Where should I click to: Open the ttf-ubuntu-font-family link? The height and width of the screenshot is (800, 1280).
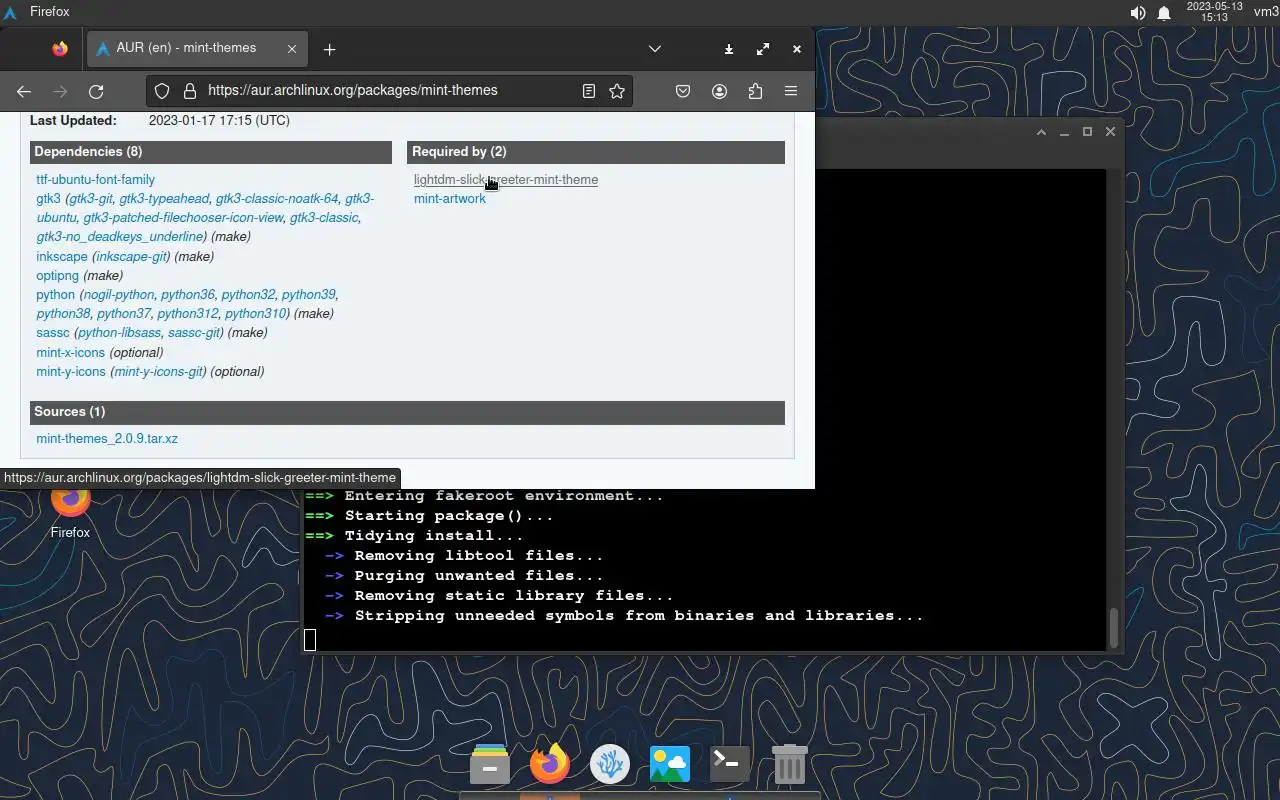(96, 180)
